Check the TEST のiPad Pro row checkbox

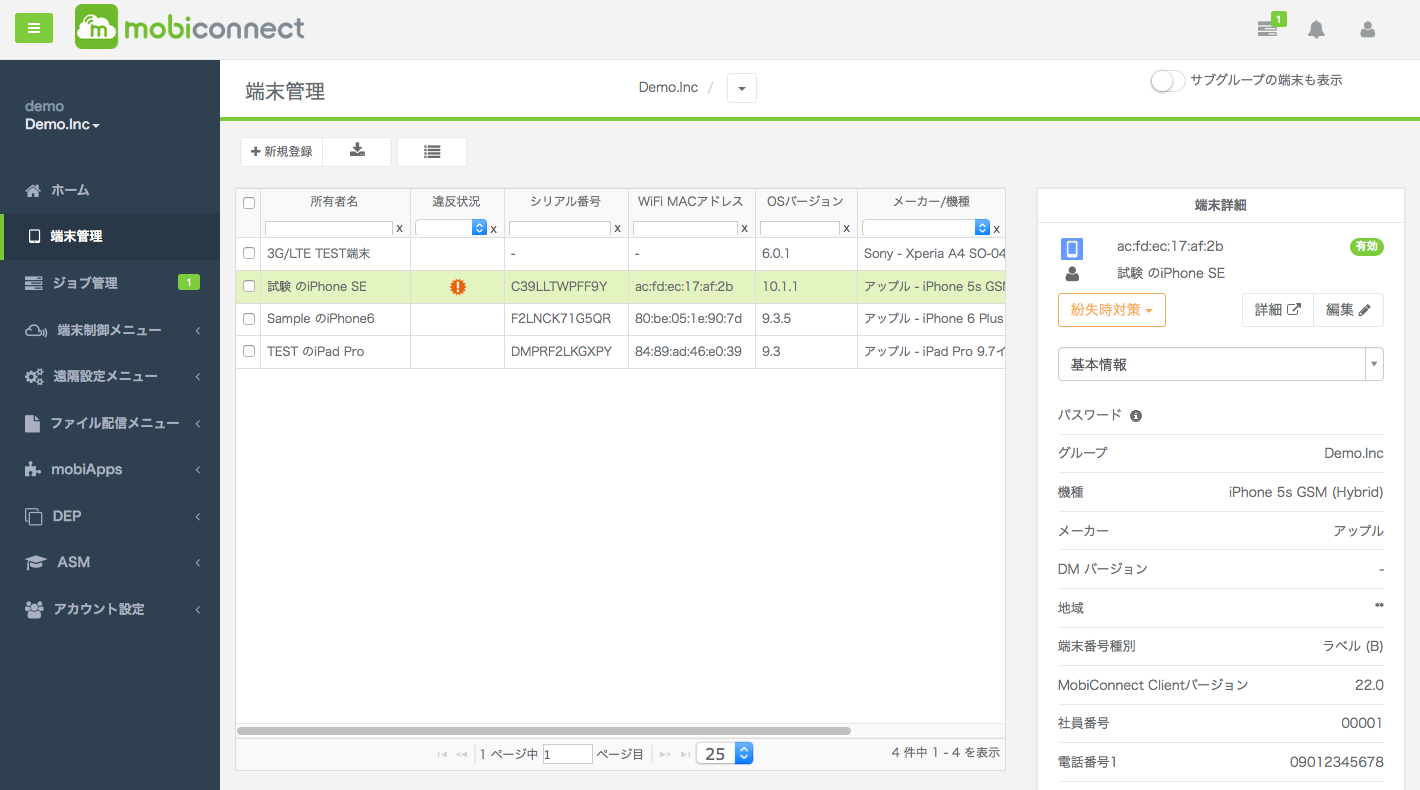(249, 352)
